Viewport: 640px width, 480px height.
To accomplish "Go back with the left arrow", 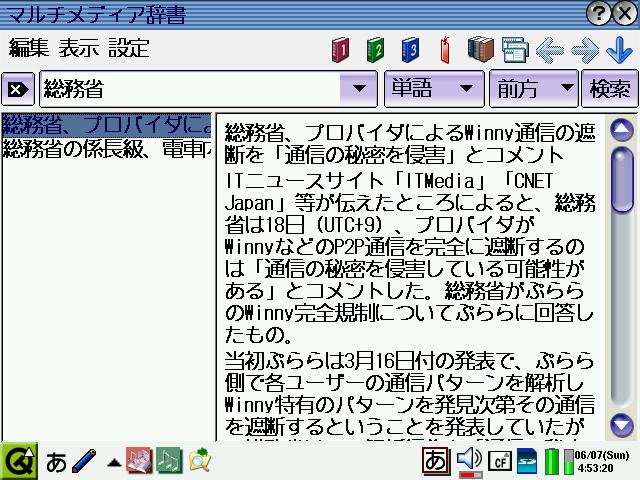I will (549, 50).
